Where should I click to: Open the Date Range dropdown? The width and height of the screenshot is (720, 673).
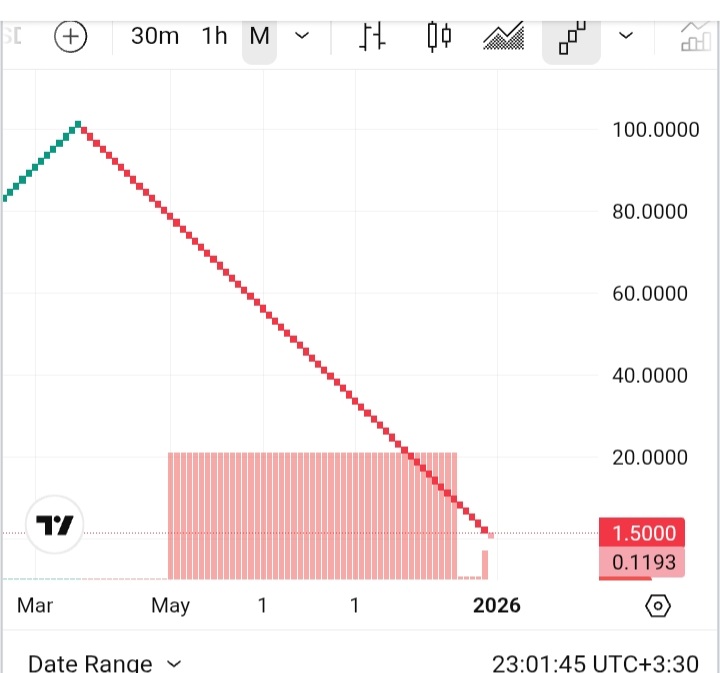coord(105,663)
